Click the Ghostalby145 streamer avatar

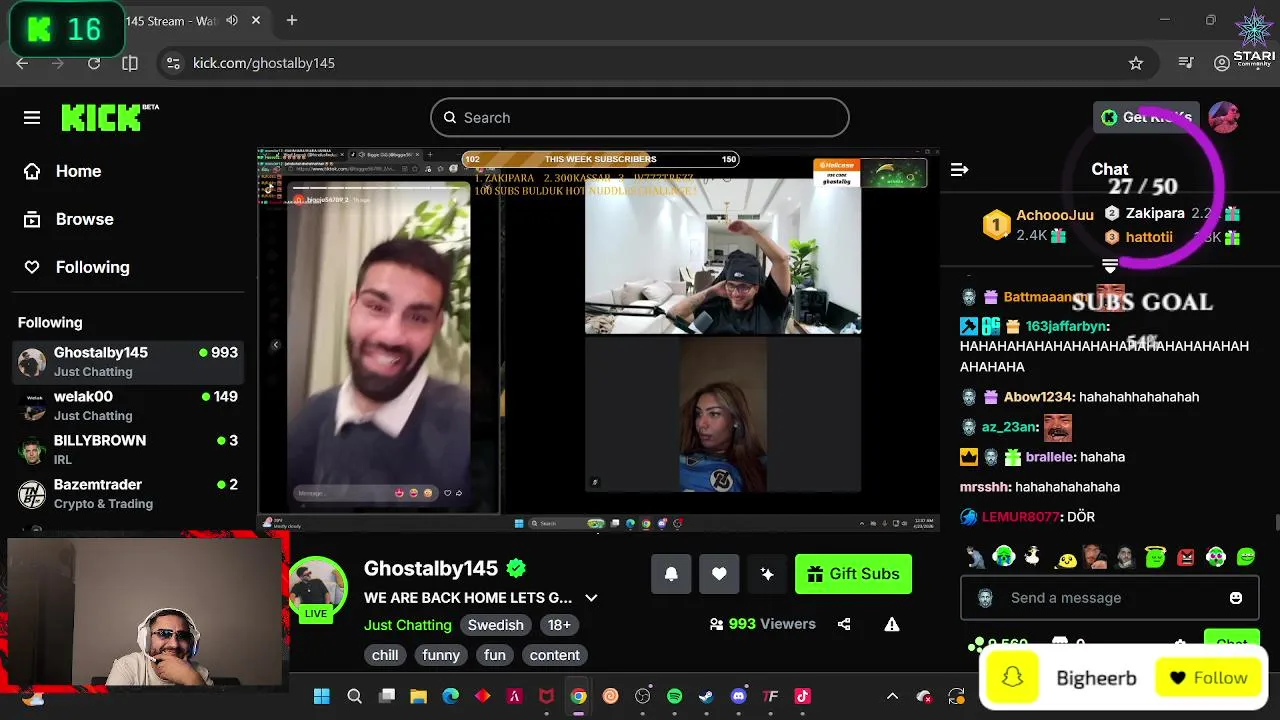coord(317,586)
